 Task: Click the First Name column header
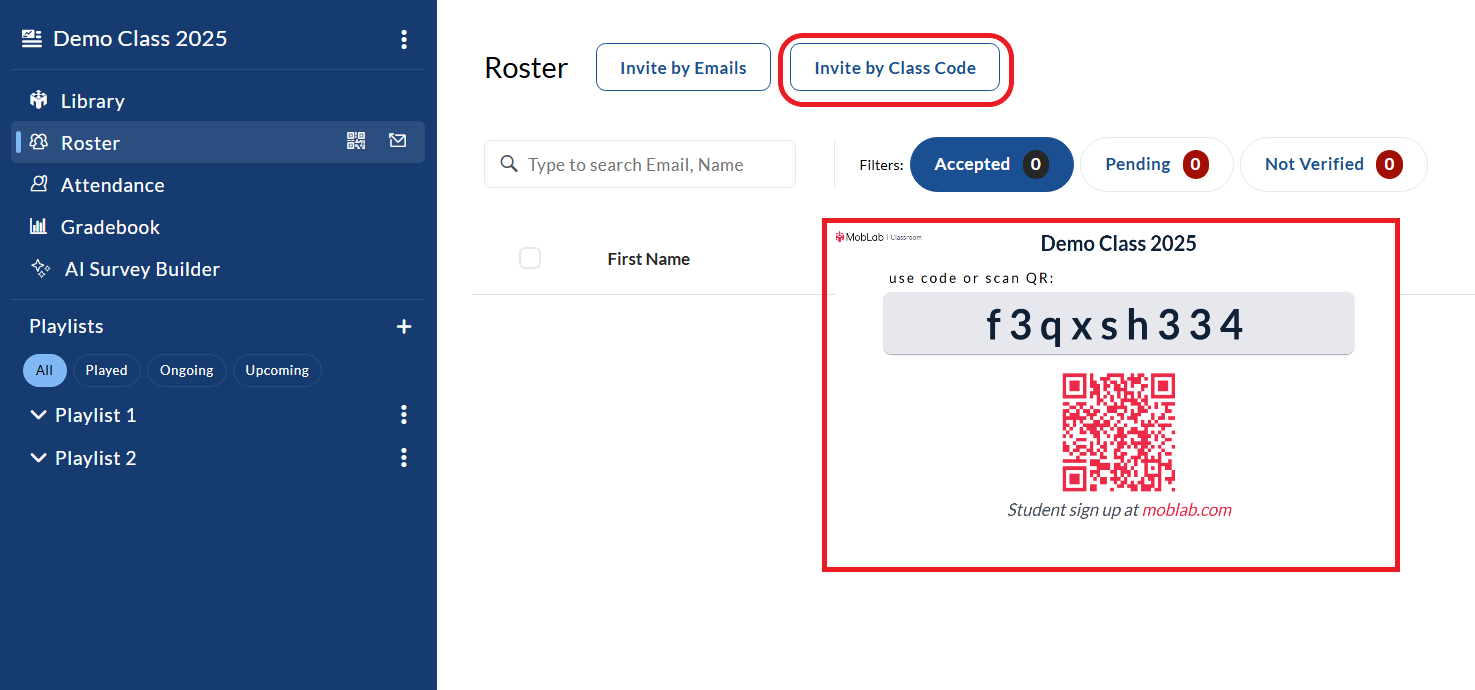point(648,259)
